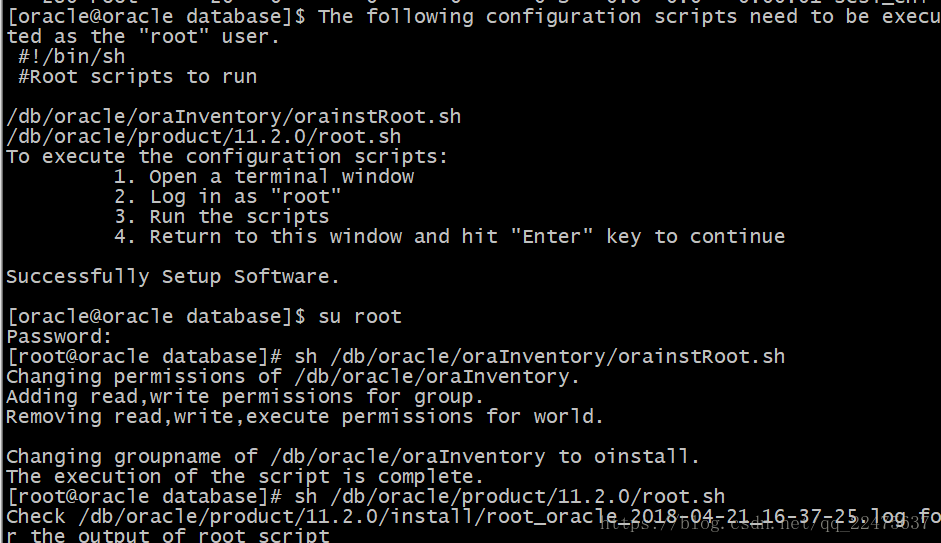Image resolution: width=941 pixels, height=543 pixels.
Task: Click "Removing read,write,execute permissions for world." line
Action: [305, 416]
